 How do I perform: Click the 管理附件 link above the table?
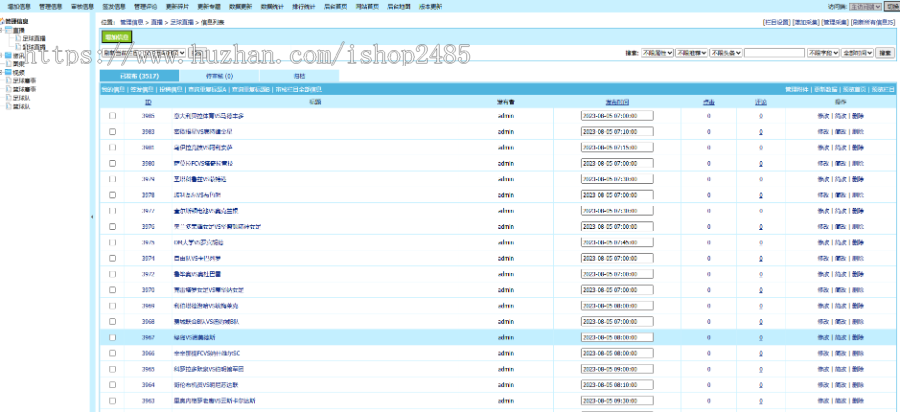797,90
